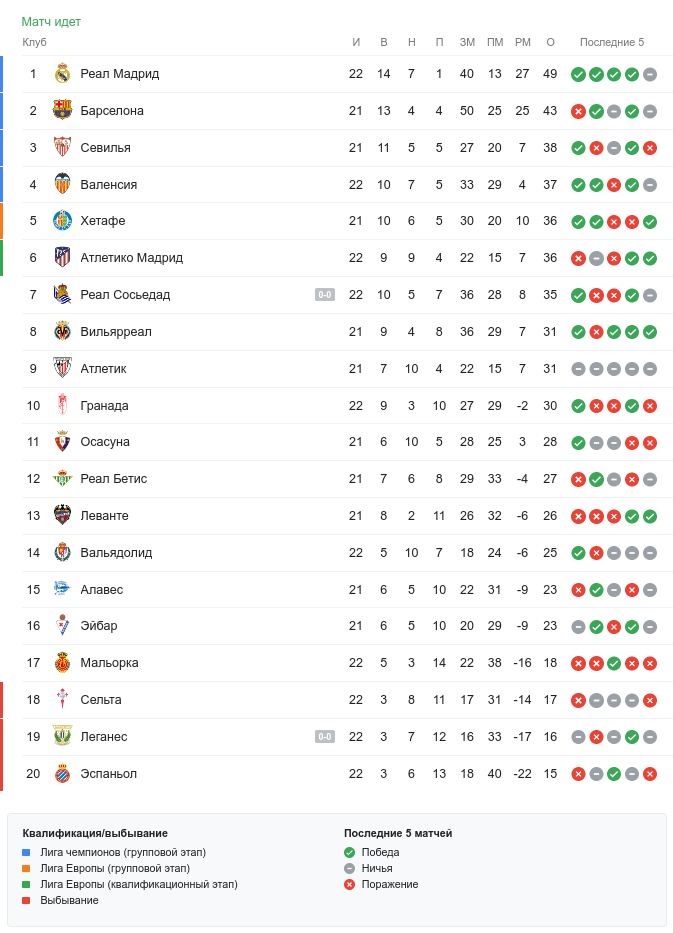Open the Реал Сосьедад team link

[x=125, y=295]
